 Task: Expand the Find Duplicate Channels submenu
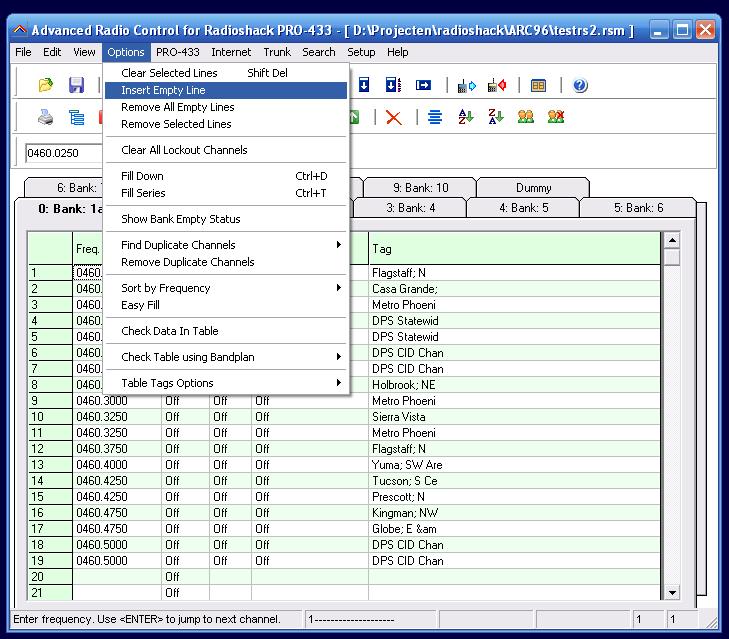point(226,245)
